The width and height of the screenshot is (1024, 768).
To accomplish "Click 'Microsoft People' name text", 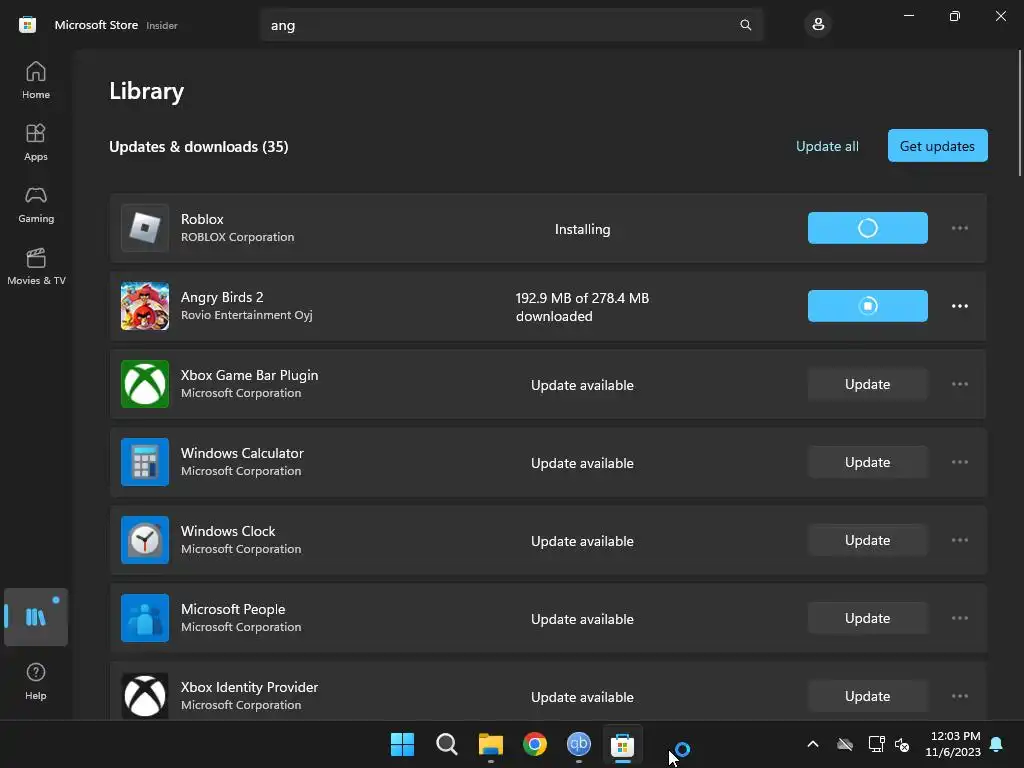I will (x=232, y=609).
